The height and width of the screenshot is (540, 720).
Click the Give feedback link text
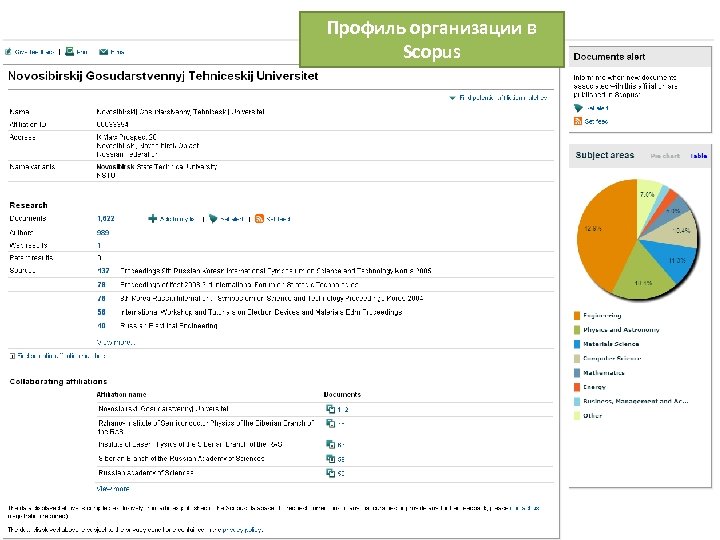tap(34, 52)
